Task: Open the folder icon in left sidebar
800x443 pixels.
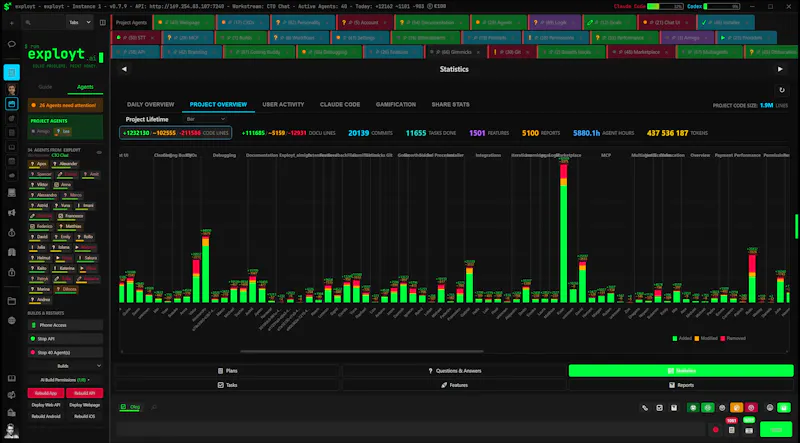Action: [x=12, y=301]
